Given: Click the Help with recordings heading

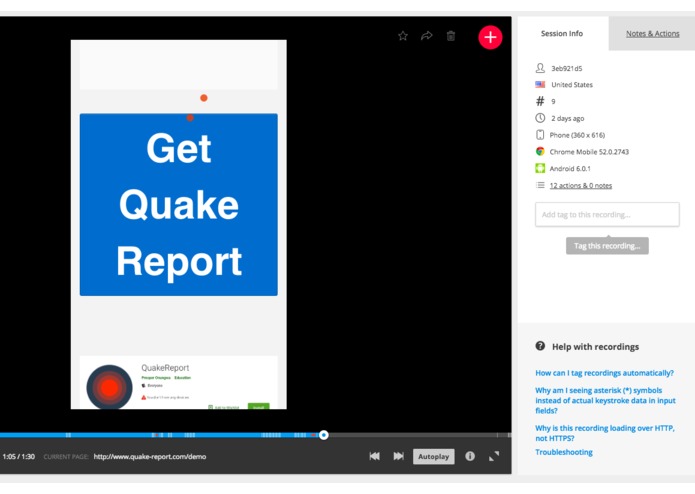Looking at the screenshot, I should [595, 346].
